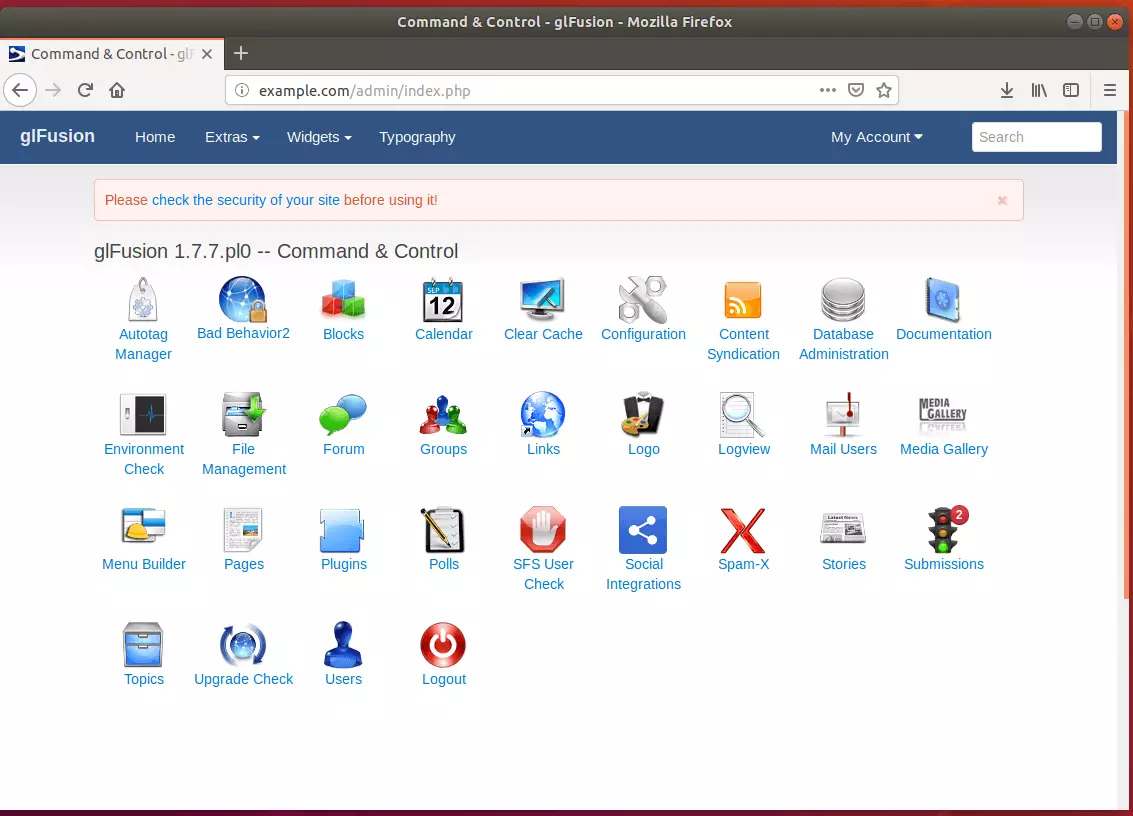This screenshot has width=1133, height=816.
Task: Open the Users icon
Action: (x=343, y=644)
